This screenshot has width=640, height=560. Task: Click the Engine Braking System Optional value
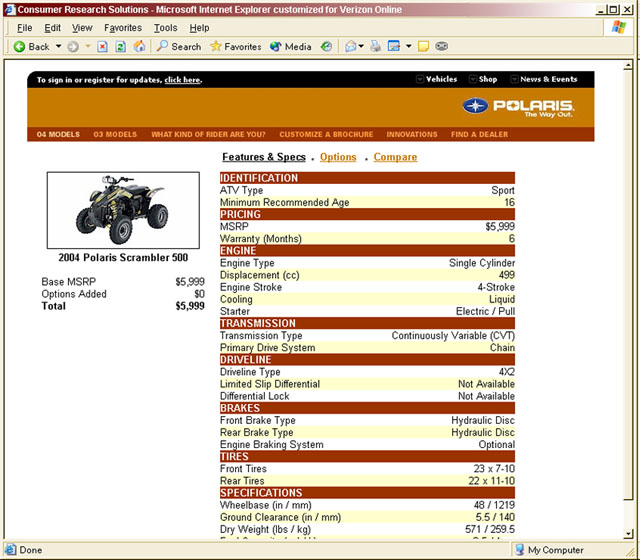(497, 445)
